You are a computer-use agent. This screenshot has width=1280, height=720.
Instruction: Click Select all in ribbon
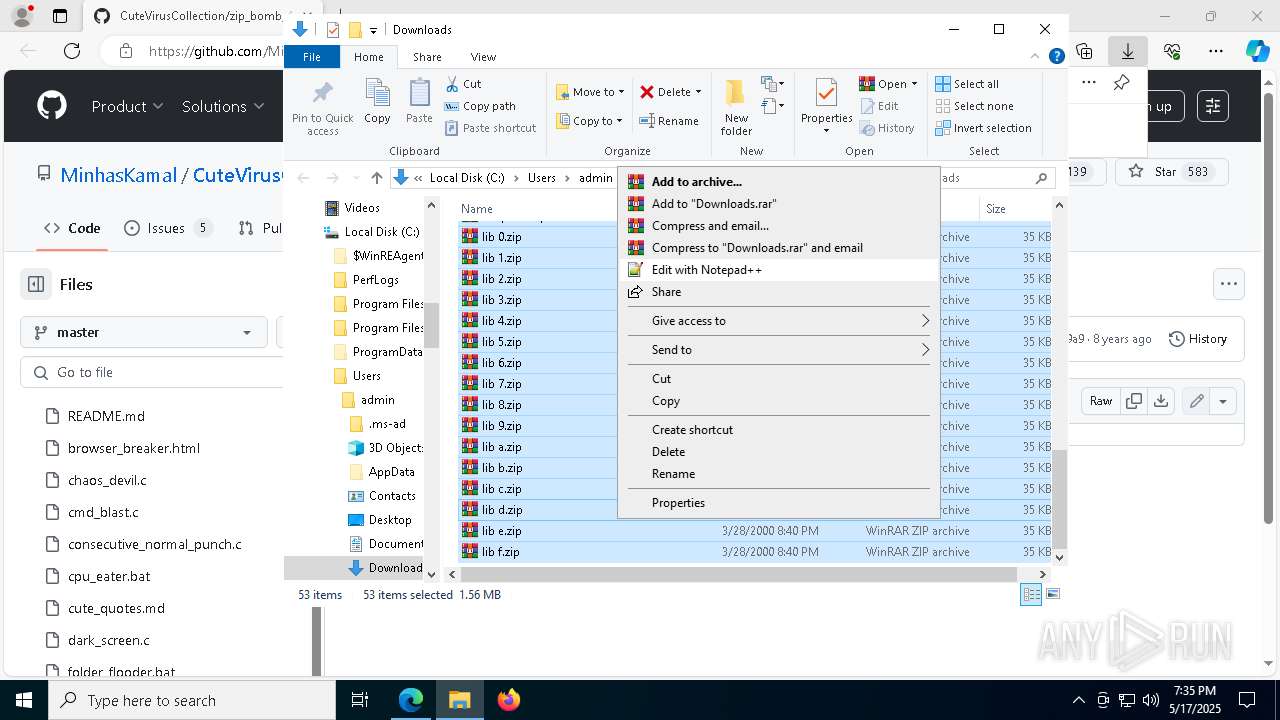click(967, 84)
